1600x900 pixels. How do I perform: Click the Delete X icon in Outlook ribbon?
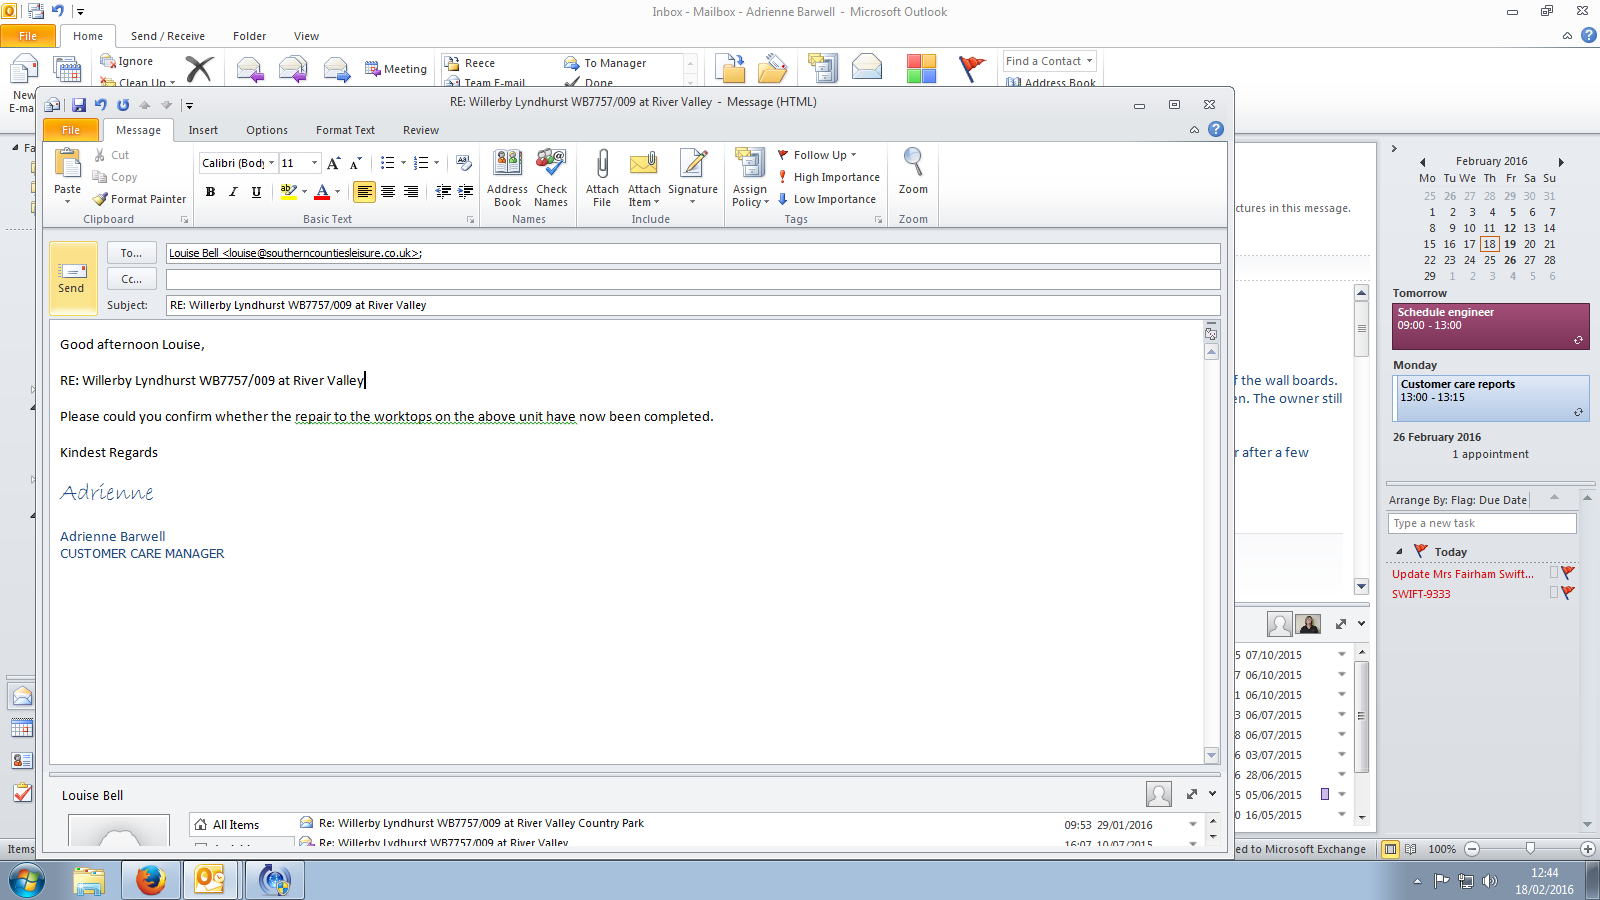(x=200, y=69)
